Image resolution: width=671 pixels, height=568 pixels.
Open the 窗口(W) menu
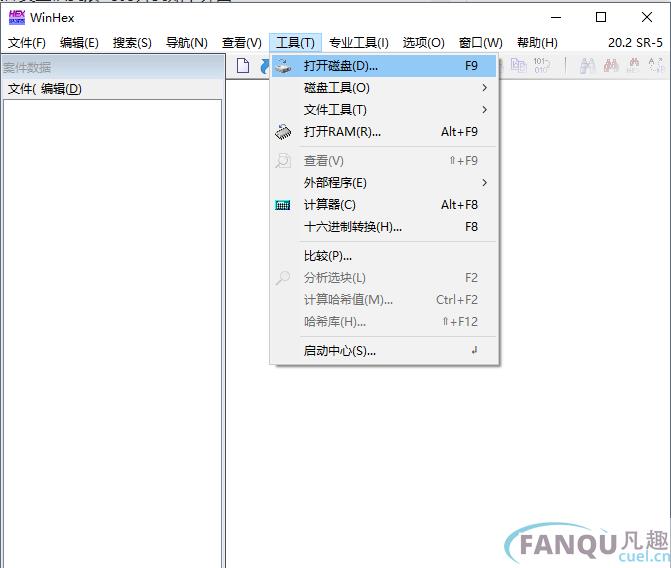pyautogui.click(x=481, y=43)
